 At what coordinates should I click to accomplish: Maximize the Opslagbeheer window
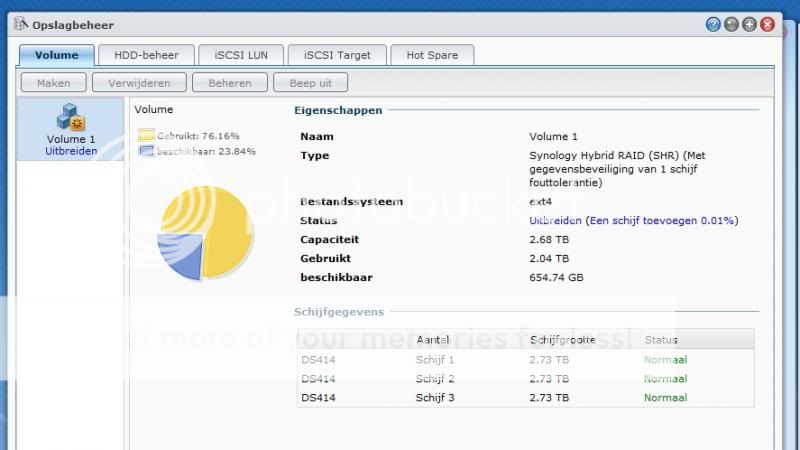point(749,24)
